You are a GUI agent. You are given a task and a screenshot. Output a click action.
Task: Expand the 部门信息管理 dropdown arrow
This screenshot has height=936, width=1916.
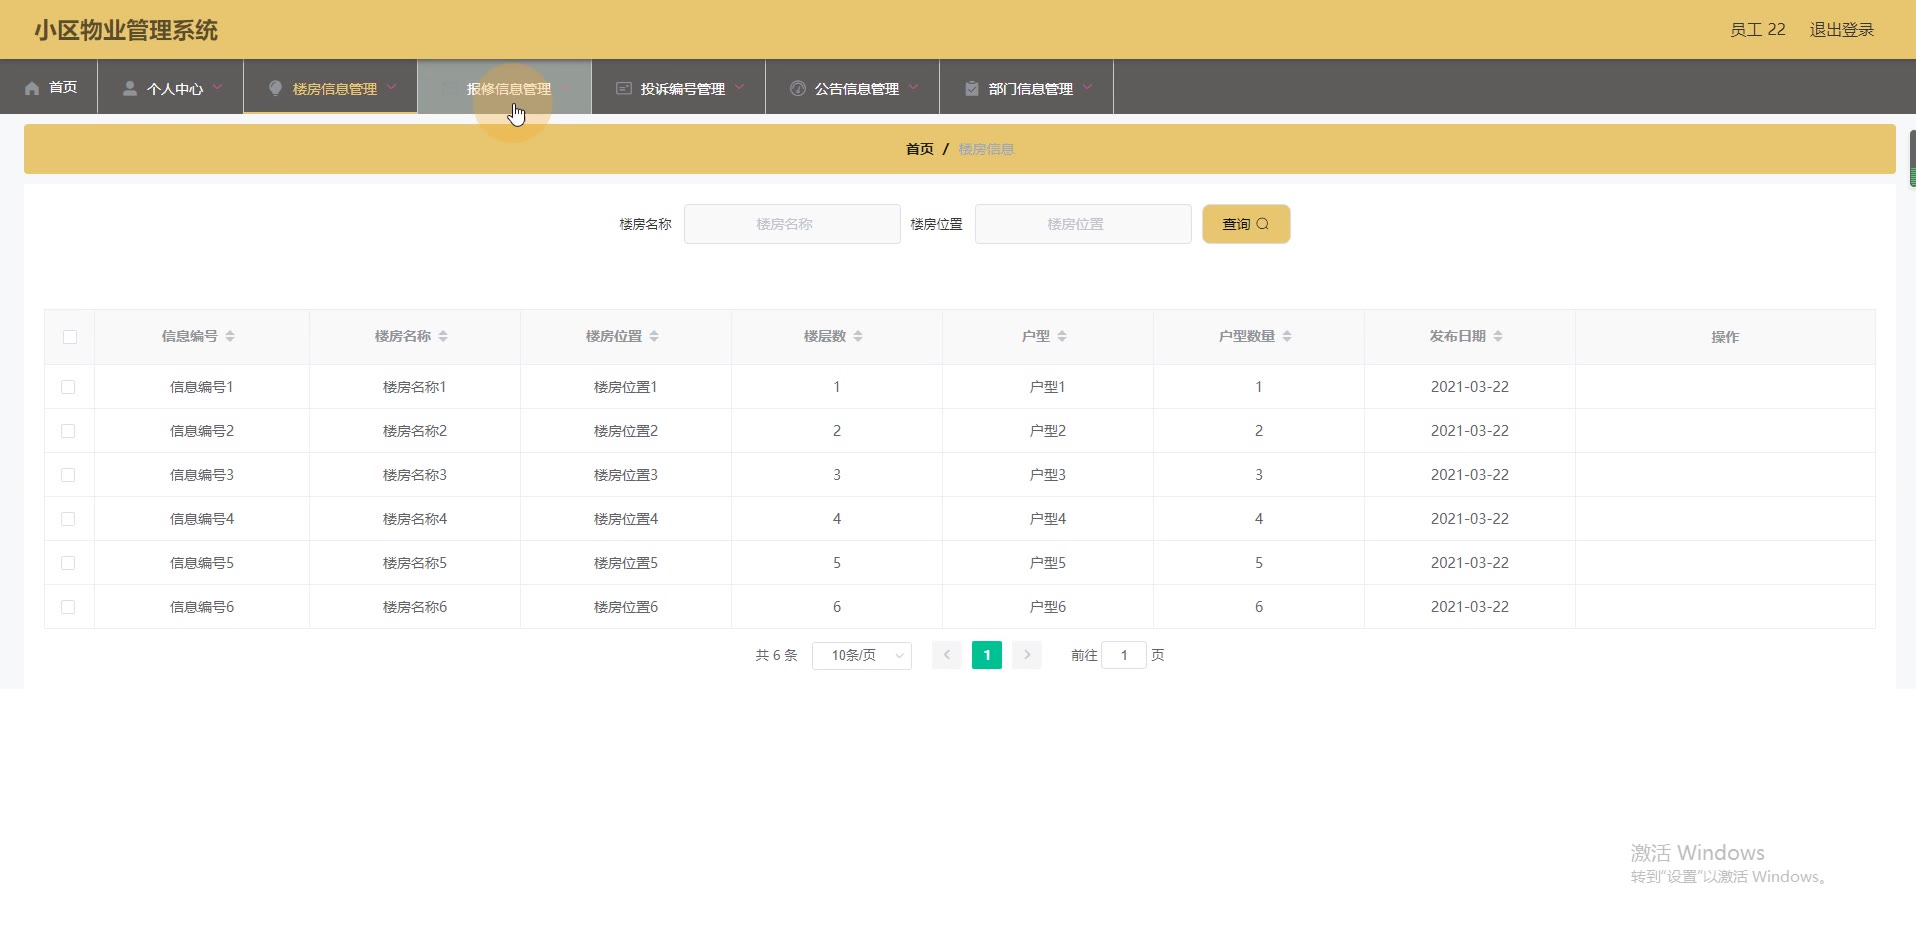(1087, 87)
